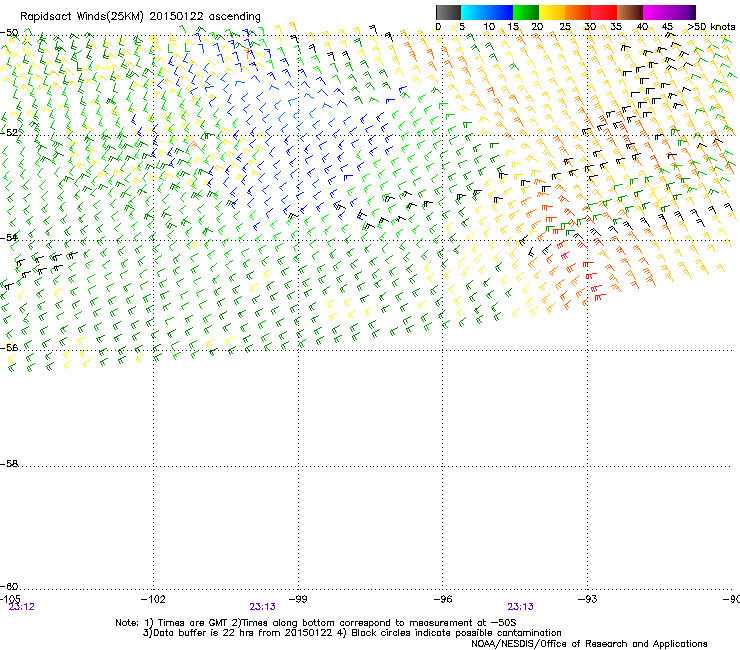Click the magenta-purple 40-50 knots legend swatch
740x650 pixels.
tap(669, 12)
